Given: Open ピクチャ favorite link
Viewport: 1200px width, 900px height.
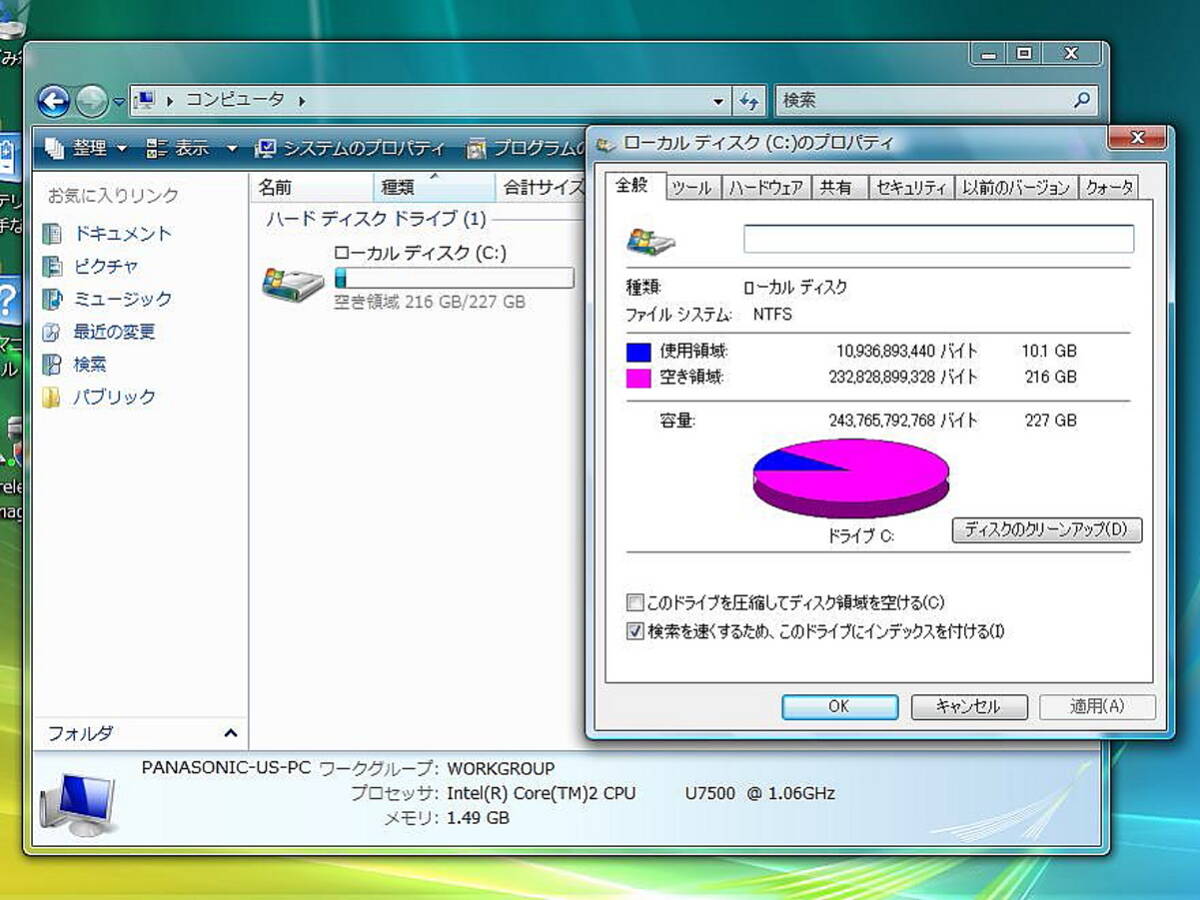Looking at the screenshot, I should 106,267.
